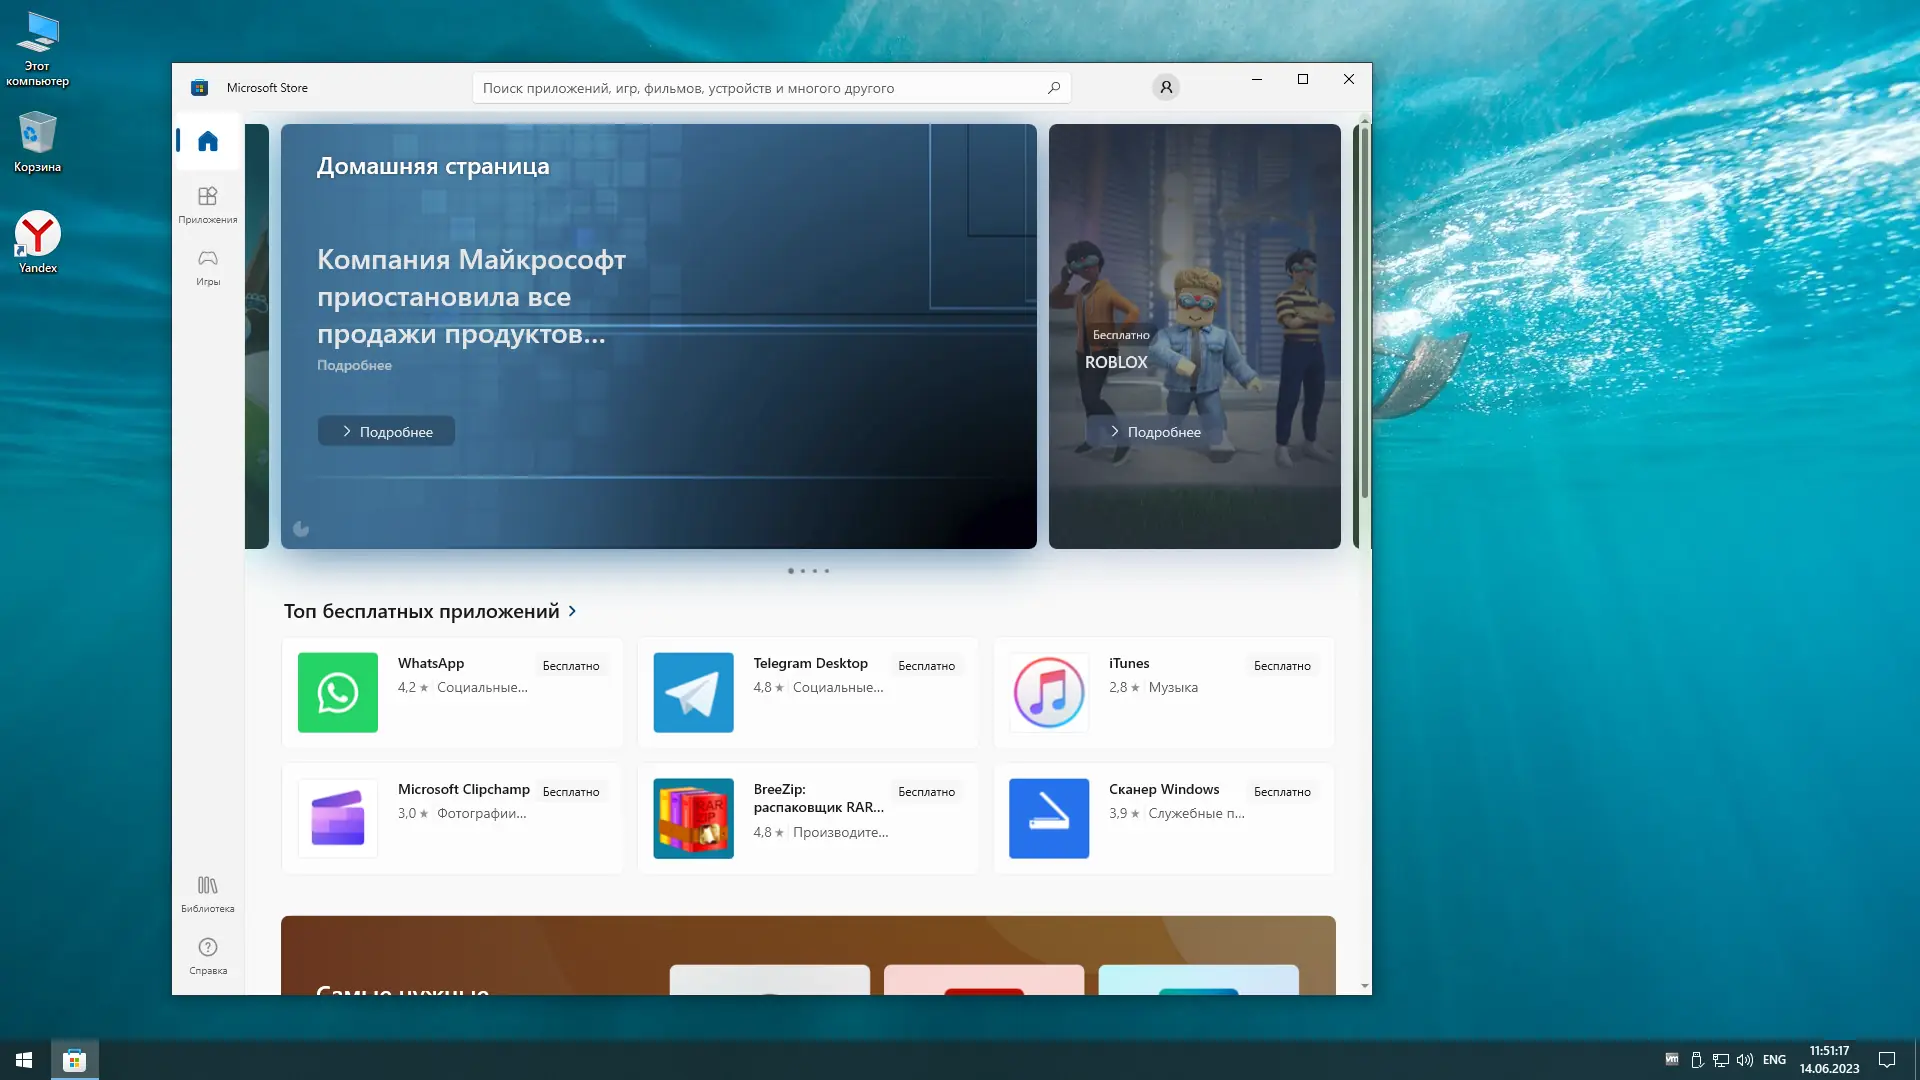Viewport: 1920px width, 1080px height.
Task: Click the search magnifier icon
Action: click(x=1053, y=88)
